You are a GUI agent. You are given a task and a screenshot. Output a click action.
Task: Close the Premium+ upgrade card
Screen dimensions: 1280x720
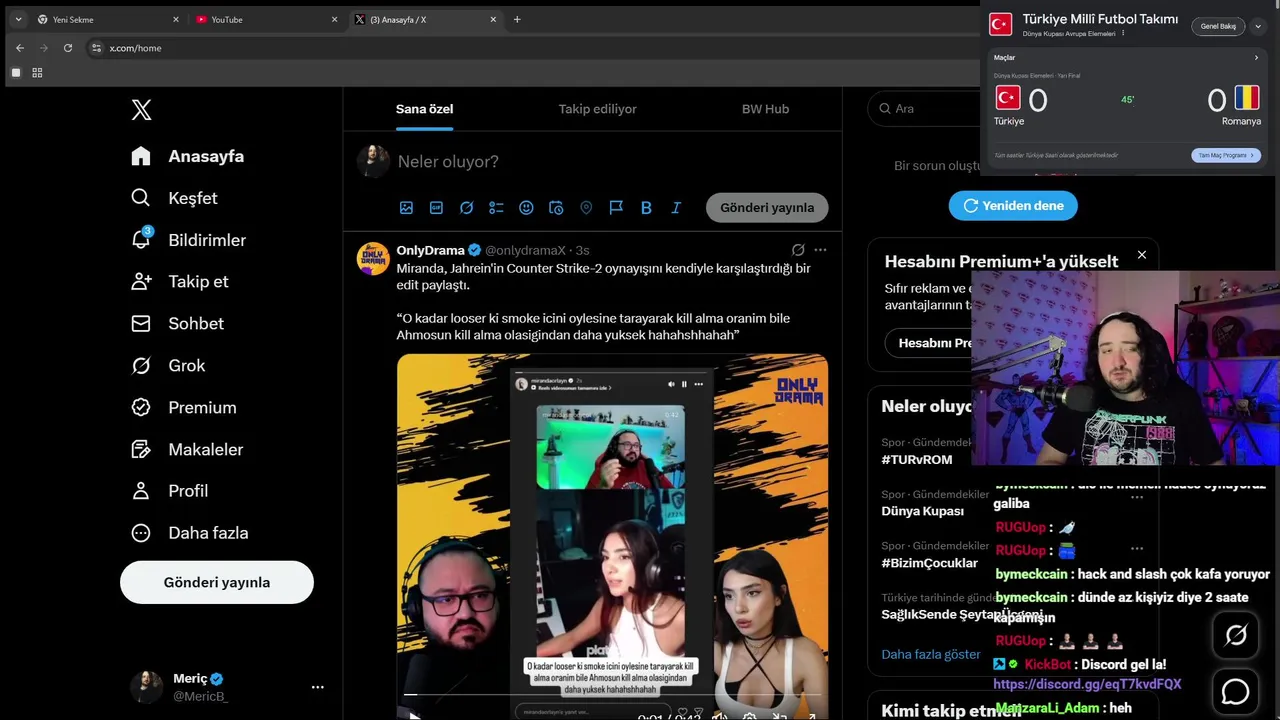[1142, 255]
